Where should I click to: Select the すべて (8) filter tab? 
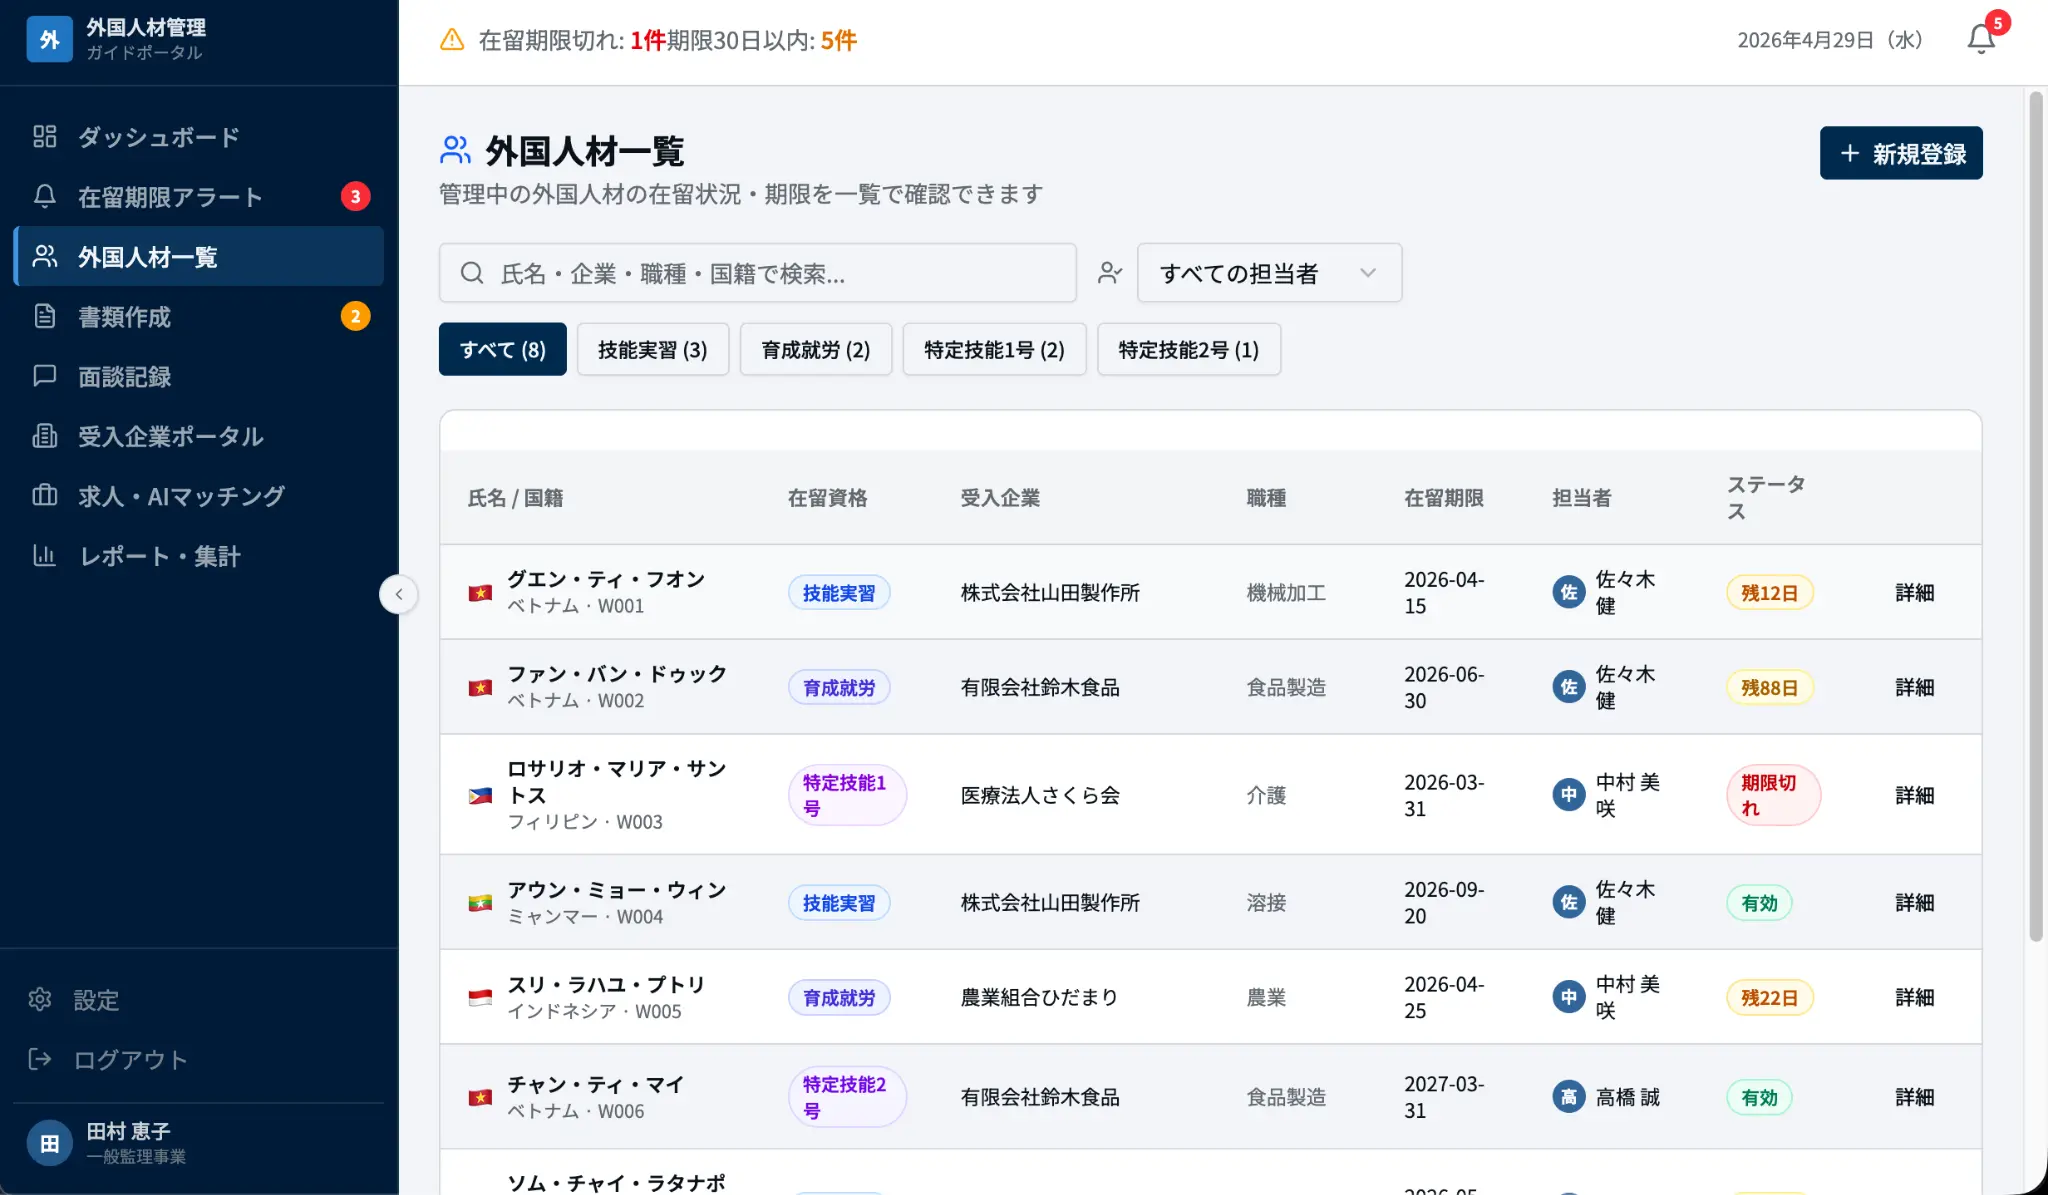click(503, 349)
